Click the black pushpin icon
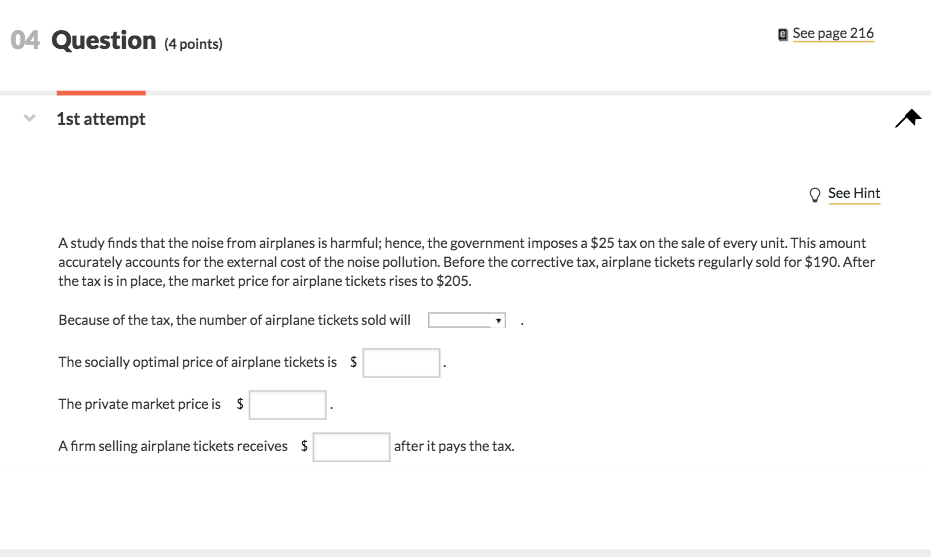 coord(907,119)
